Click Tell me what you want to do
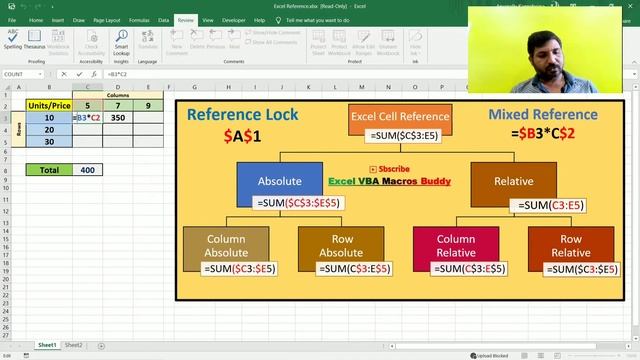 313,20
